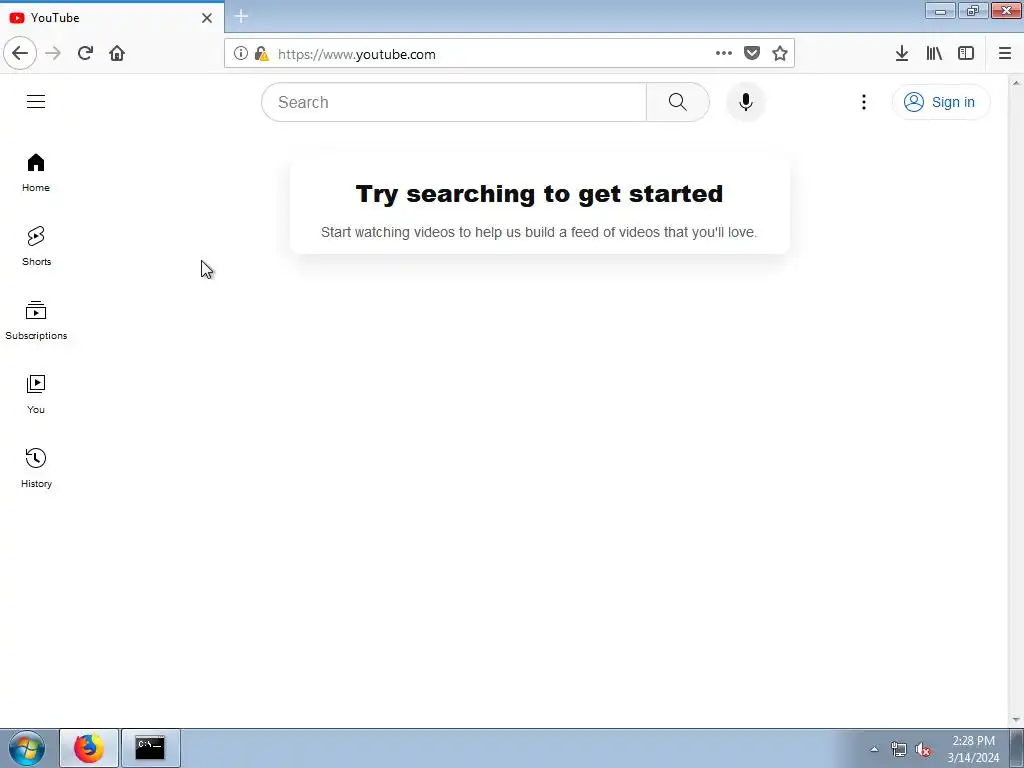Click 'Try searching to get started' heading
1024x768 pixels.
click(x=539, y=194)
